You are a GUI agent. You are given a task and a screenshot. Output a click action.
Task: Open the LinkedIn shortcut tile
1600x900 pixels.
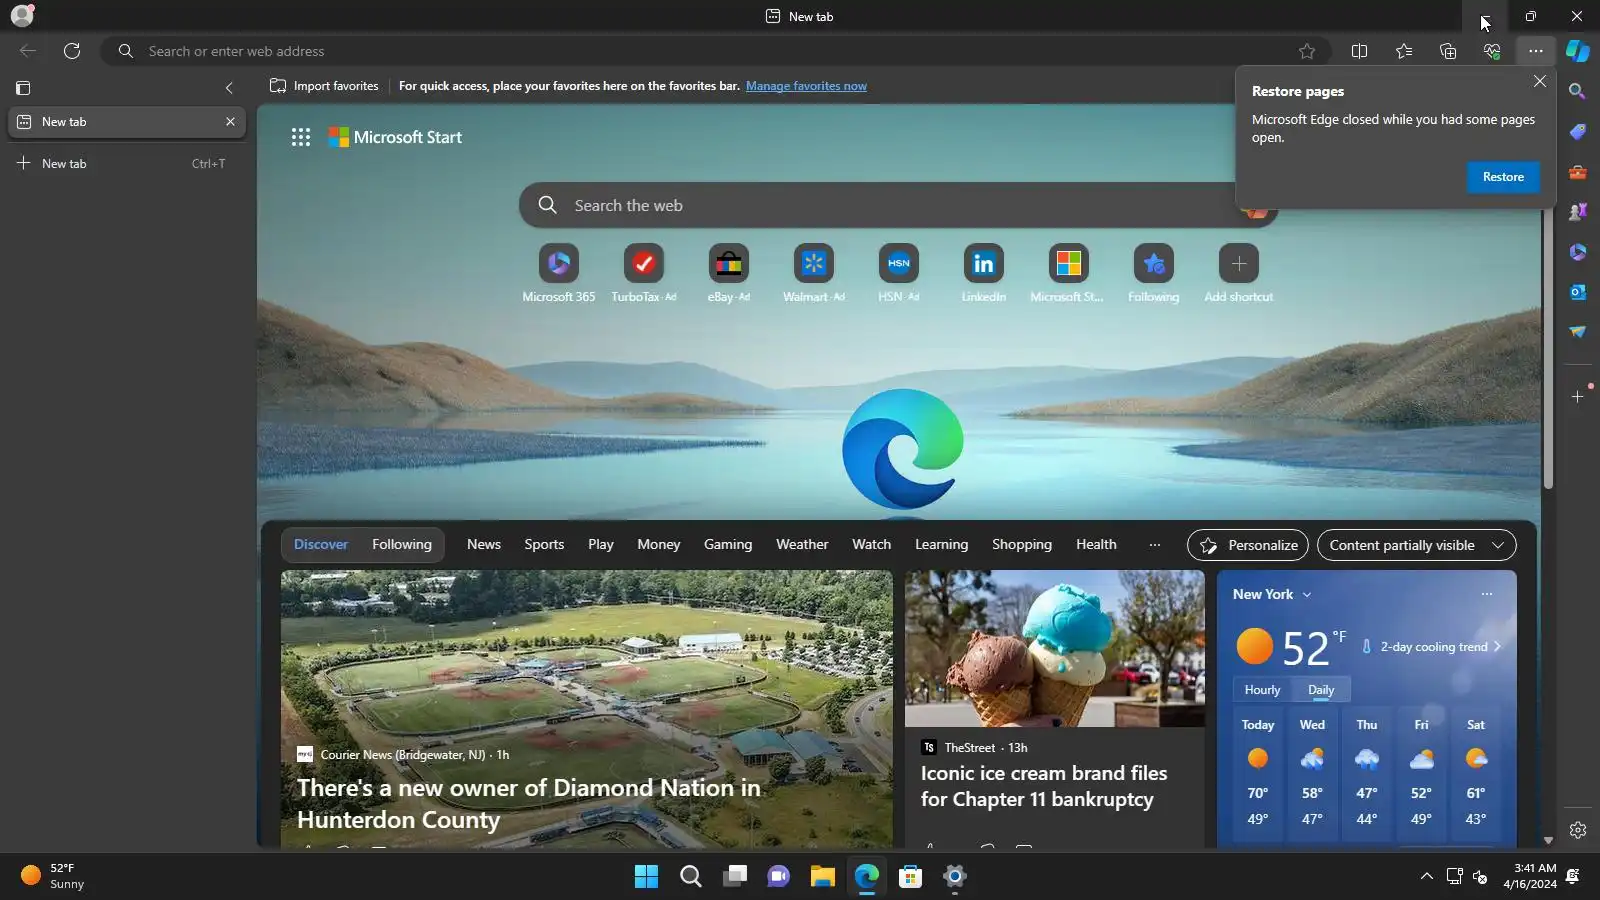tap(984, 273)
